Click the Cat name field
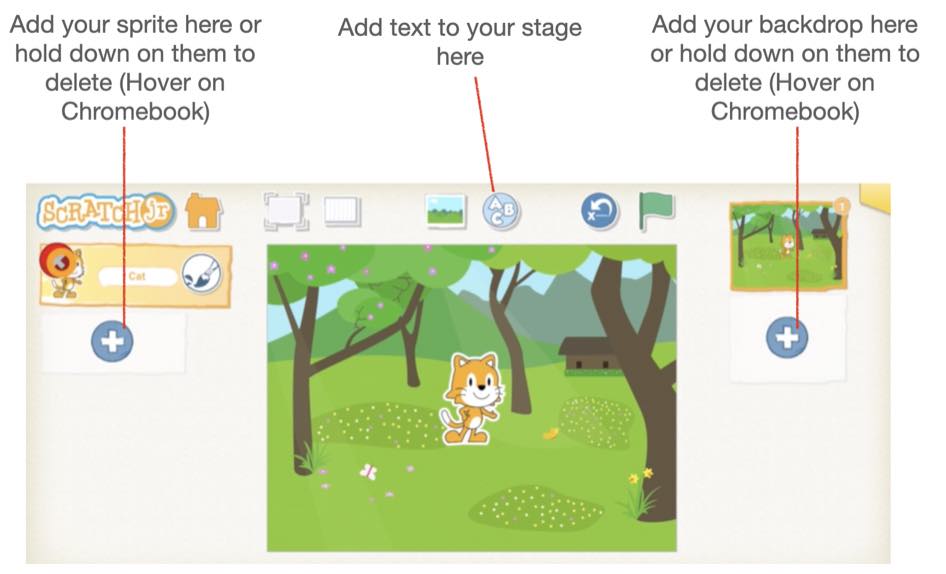 138,276
